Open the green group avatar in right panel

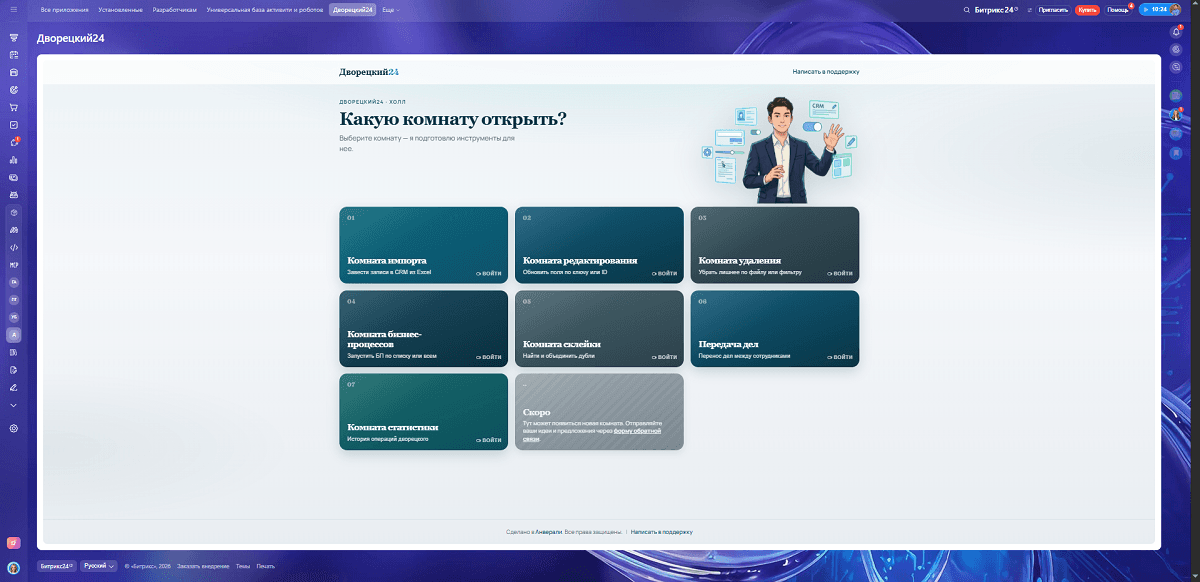tap(1177, 95)
